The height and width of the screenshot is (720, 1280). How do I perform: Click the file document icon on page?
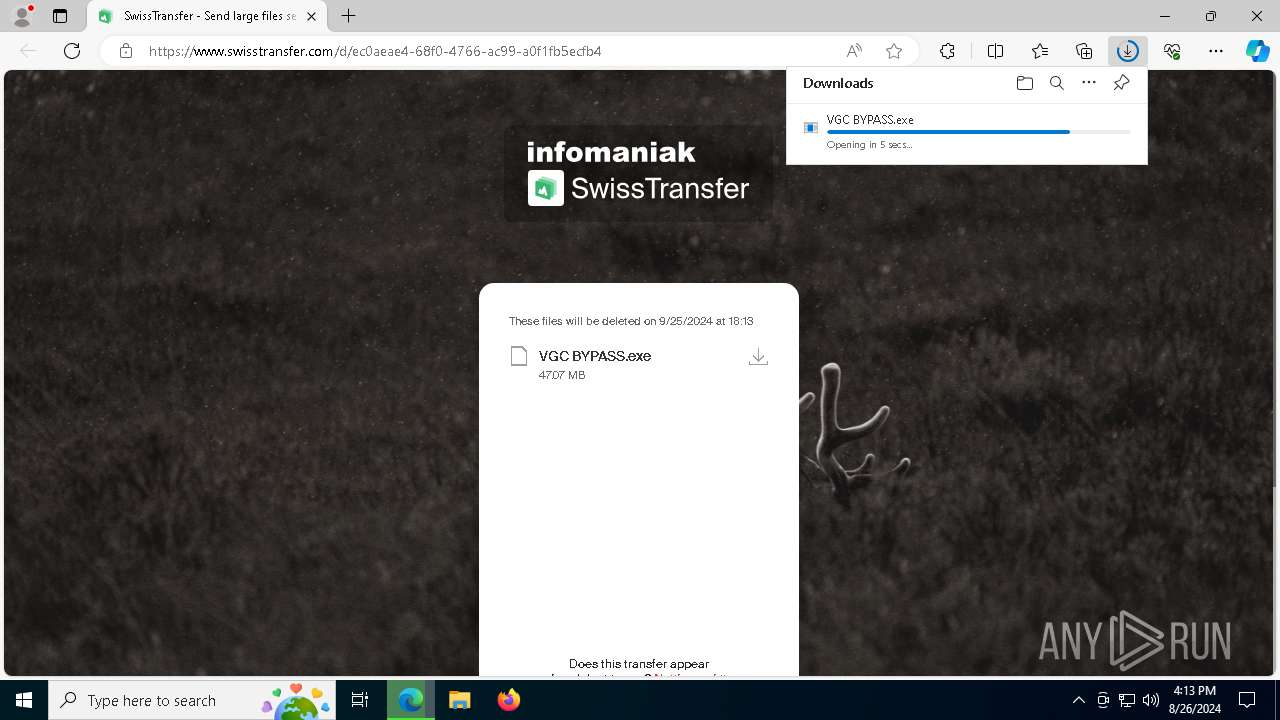(x=518, y=356)
